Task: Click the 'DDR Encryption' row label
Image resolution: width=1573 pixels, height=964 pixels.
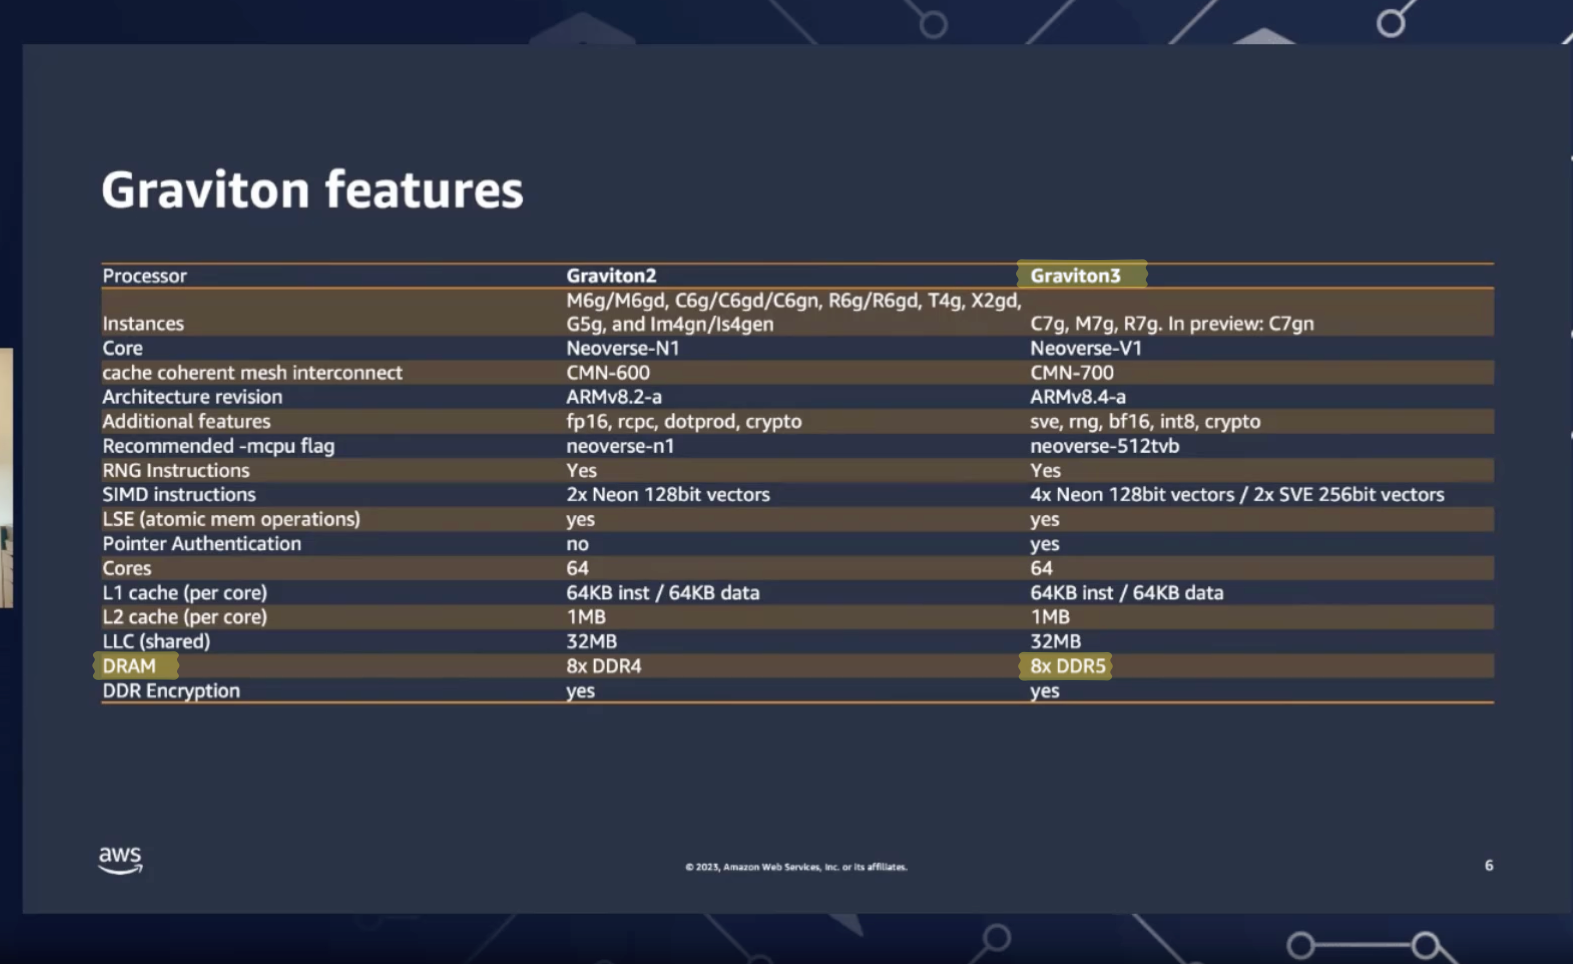Action: 171,690
